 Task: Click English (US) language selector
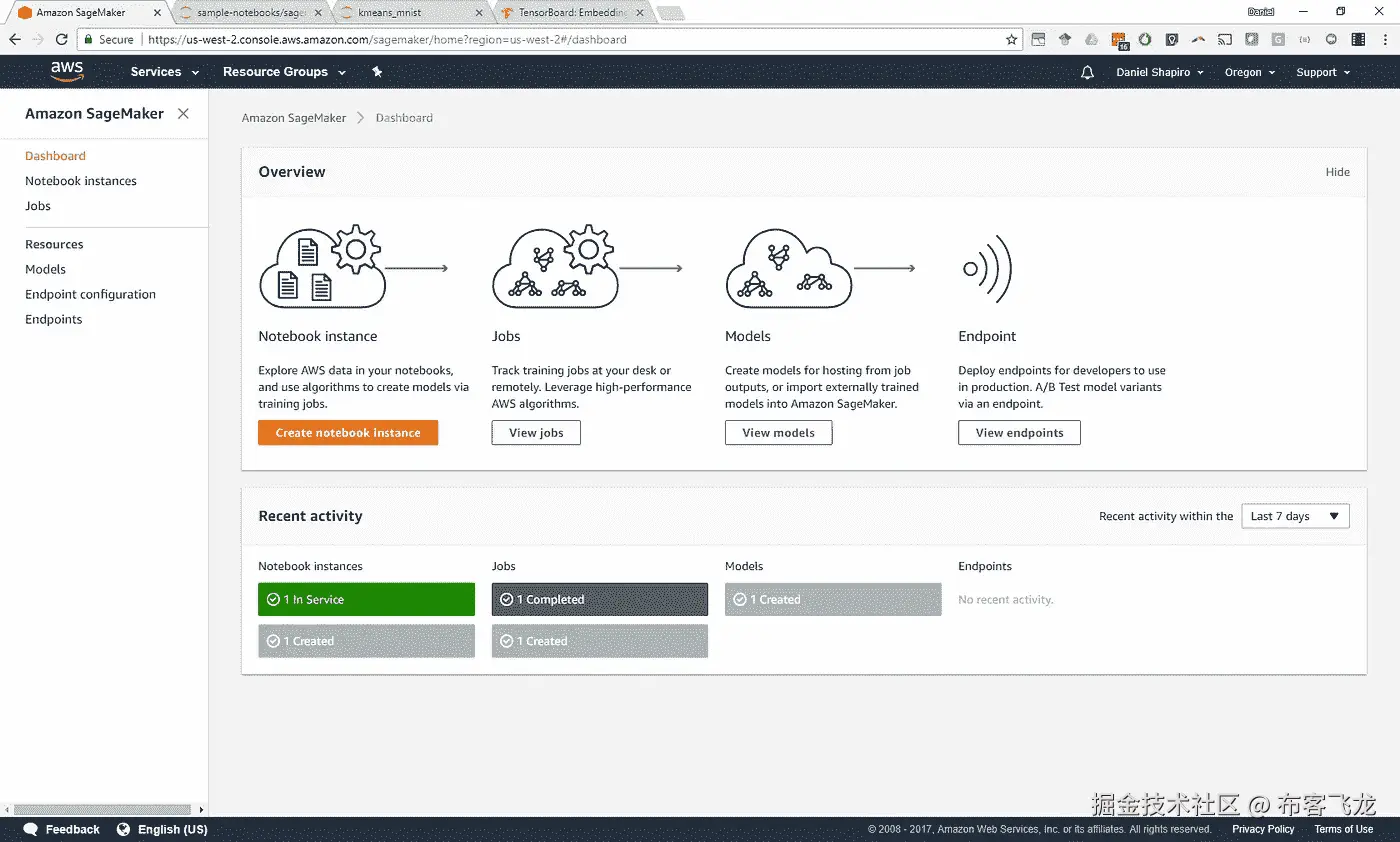tap(172, 829)
